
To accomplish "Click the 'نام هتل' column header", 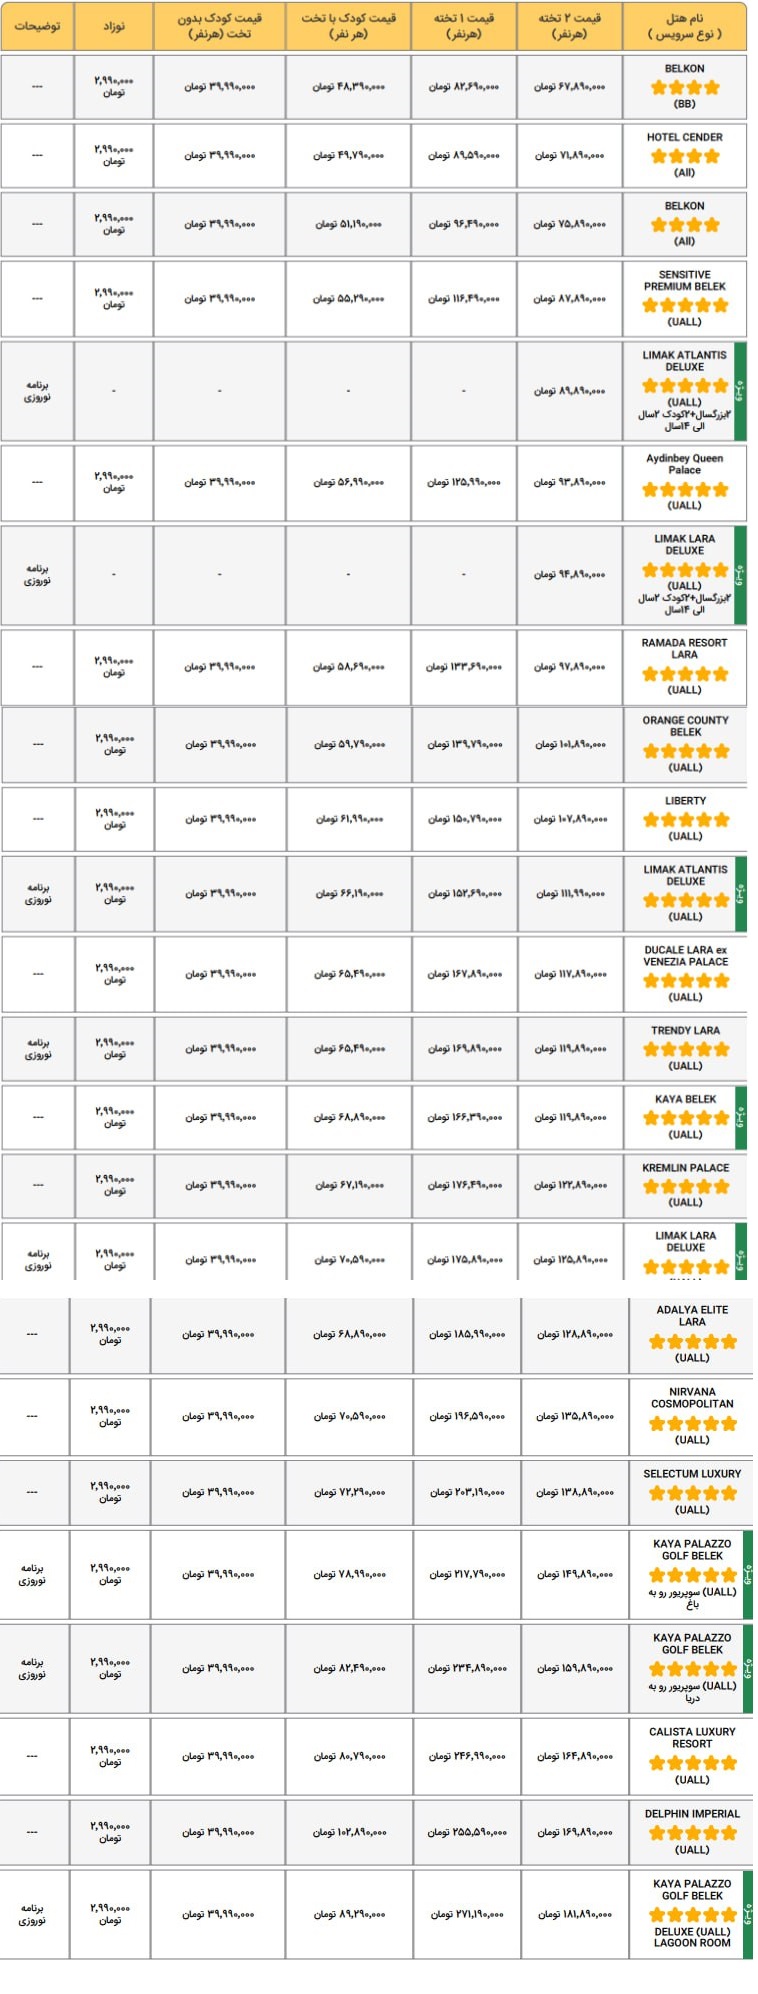I will [x=684, y=26].
